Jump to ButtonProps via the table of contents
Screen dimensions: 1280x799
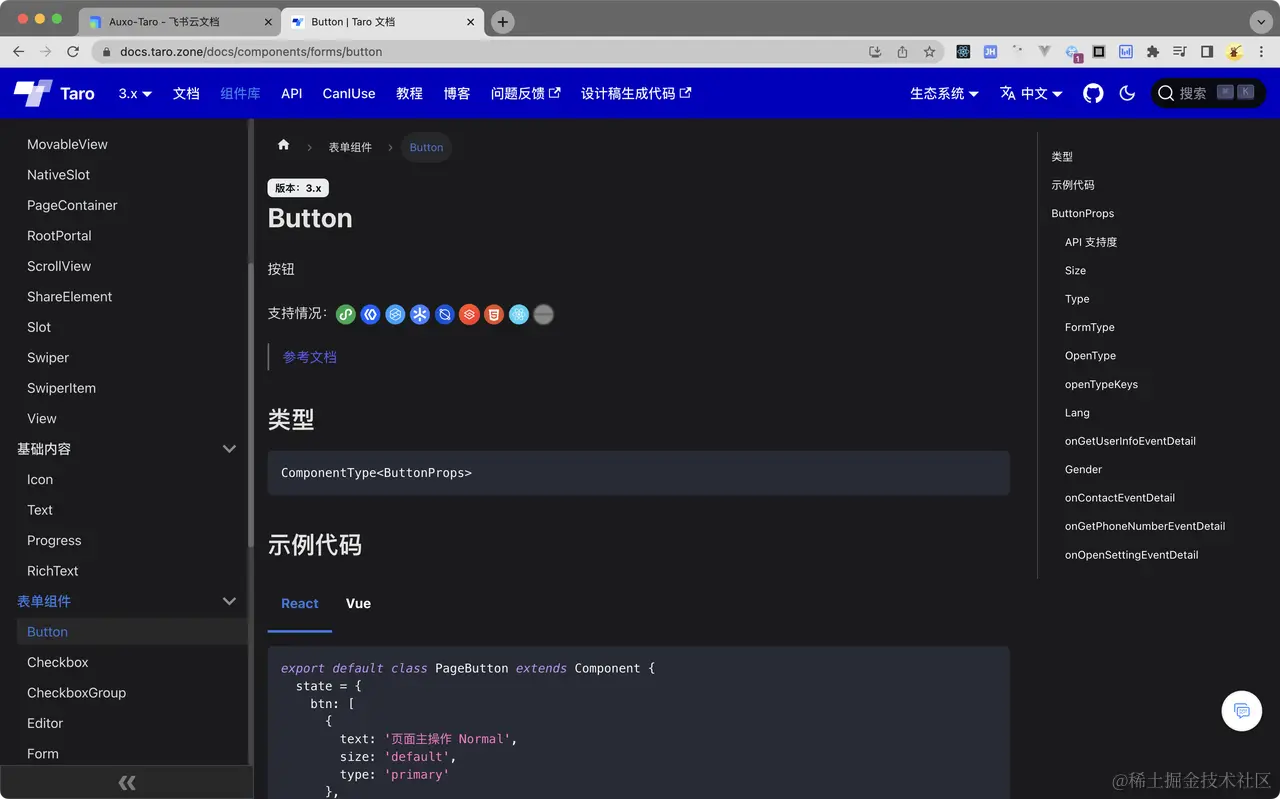[x=1082, y=213]
